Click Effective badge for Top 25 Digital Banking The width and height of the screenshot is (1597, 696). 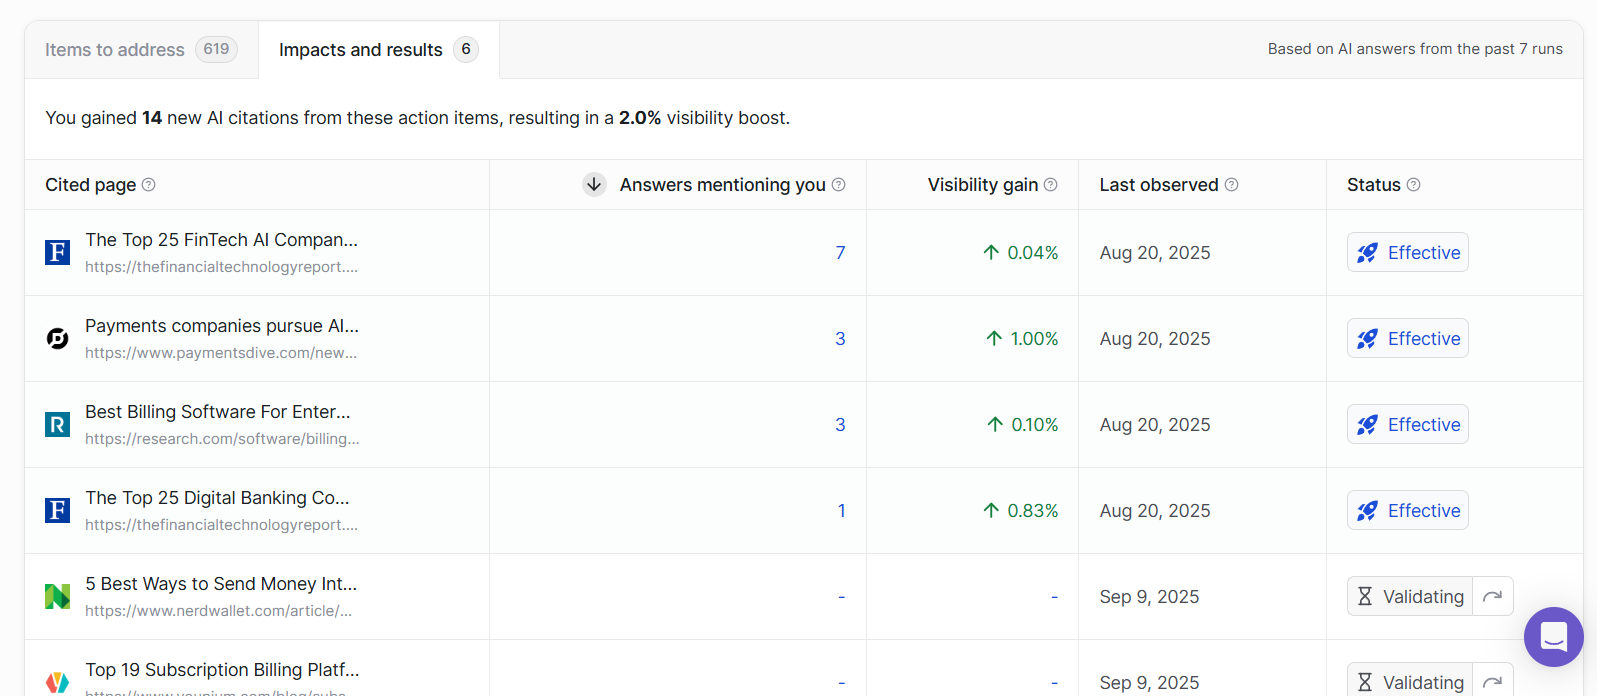[1407, 511]
